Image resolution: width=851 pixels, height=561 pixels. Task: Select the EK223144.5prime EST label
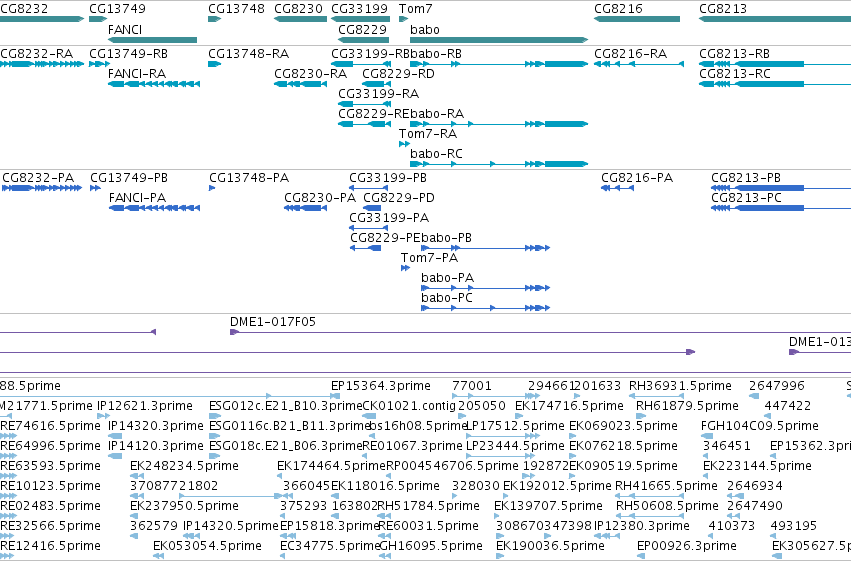tap(758, 467)
